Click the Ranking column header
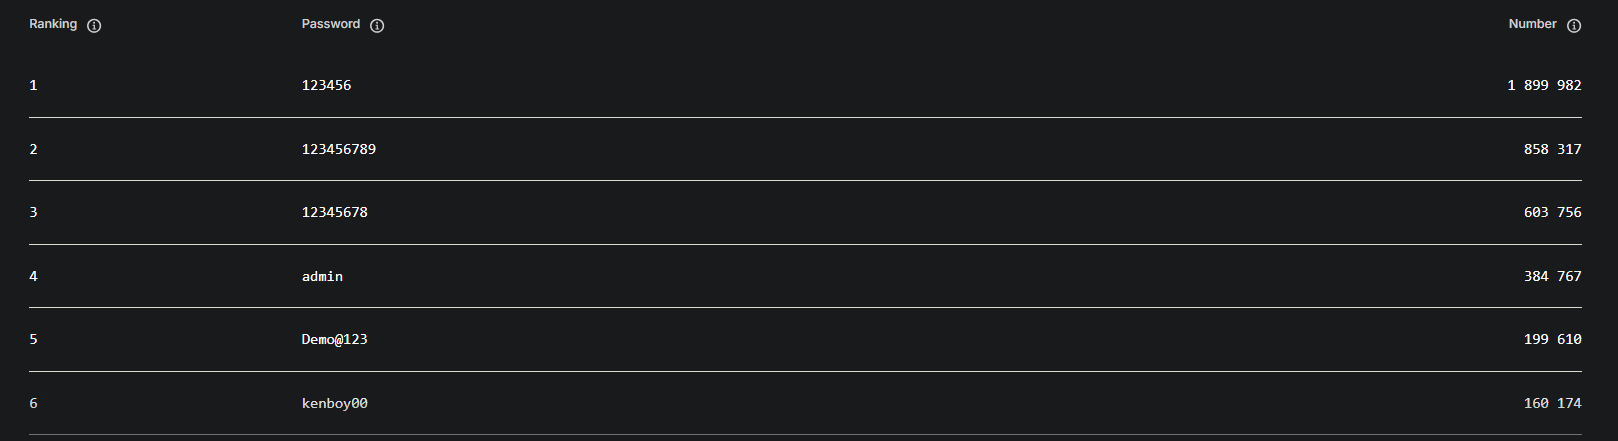 [x=53, y=24]
